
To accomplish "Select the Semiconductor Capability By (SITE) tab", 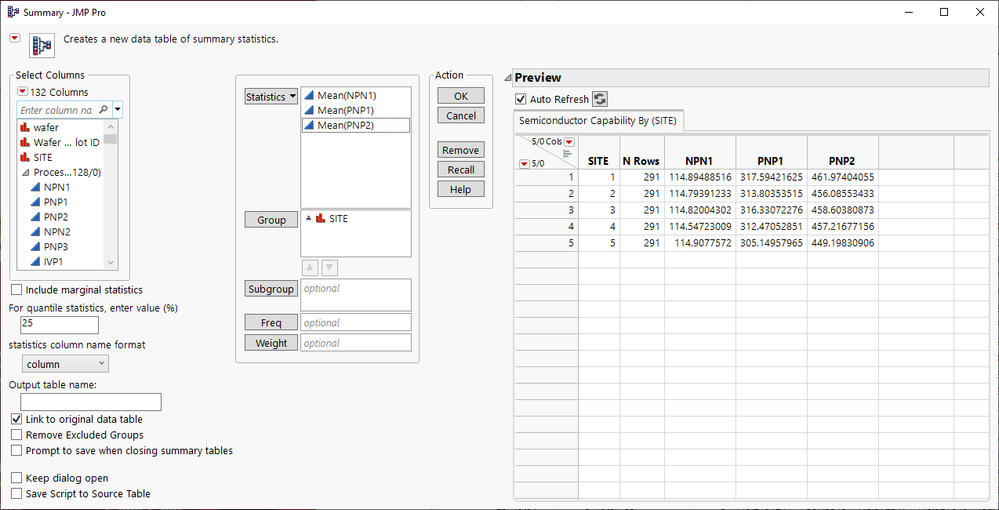I will (598, 120).
